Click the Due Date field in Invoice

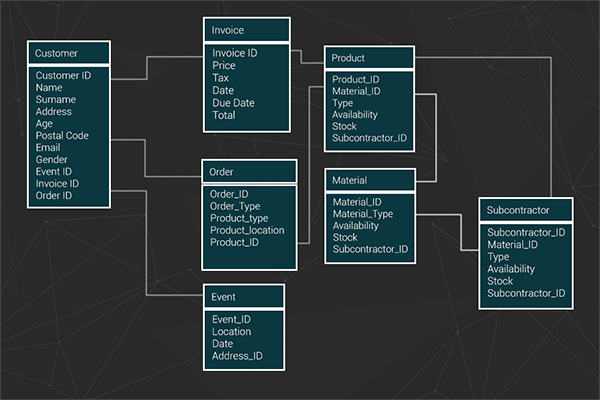pyautogui.click(x=234, y=103)
